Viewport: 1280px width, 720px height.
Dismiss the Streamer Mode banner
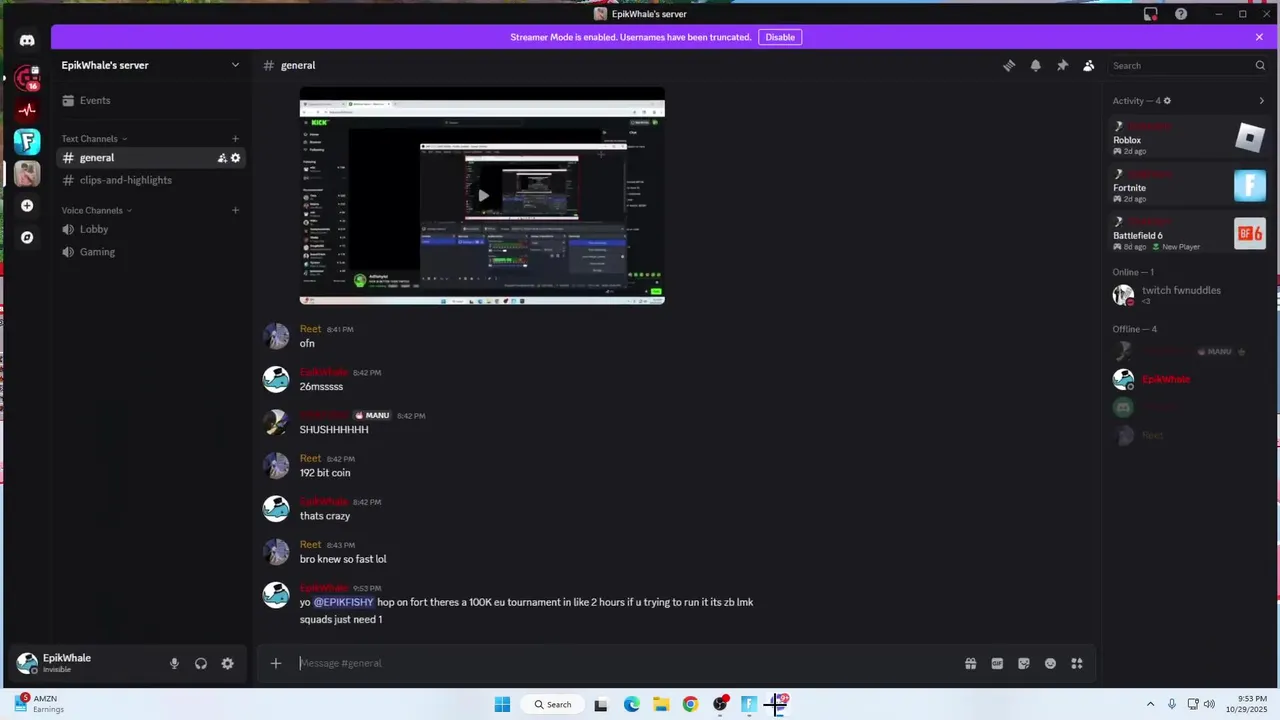pos(1259,37)
